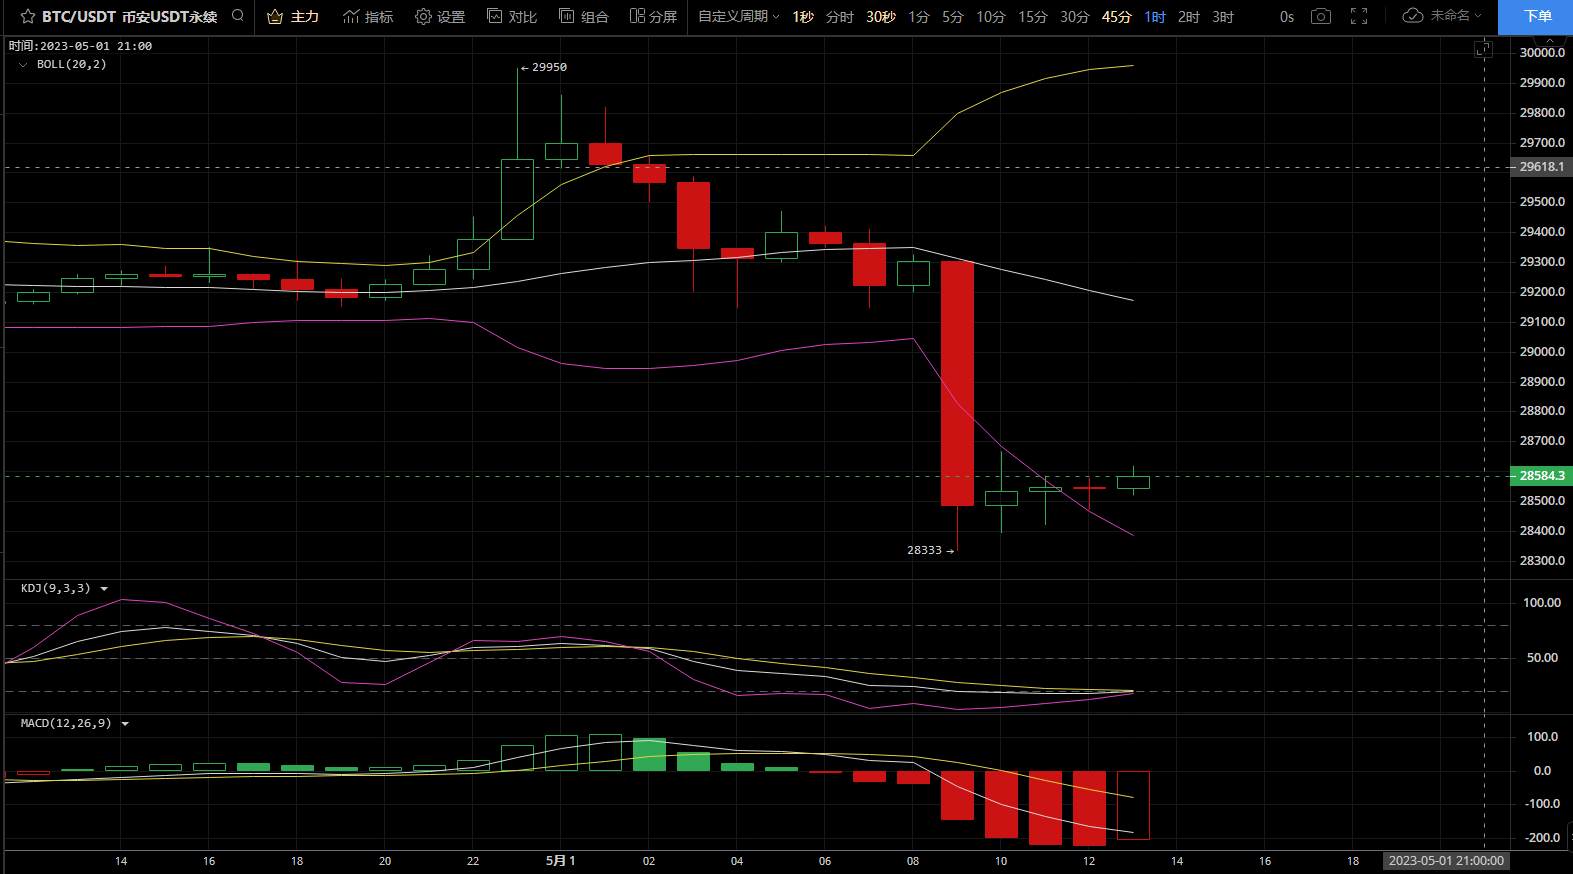Choose the 5分 timeframe
Image resolution: width=1573 pixels, height=874 pixels.
953,17
